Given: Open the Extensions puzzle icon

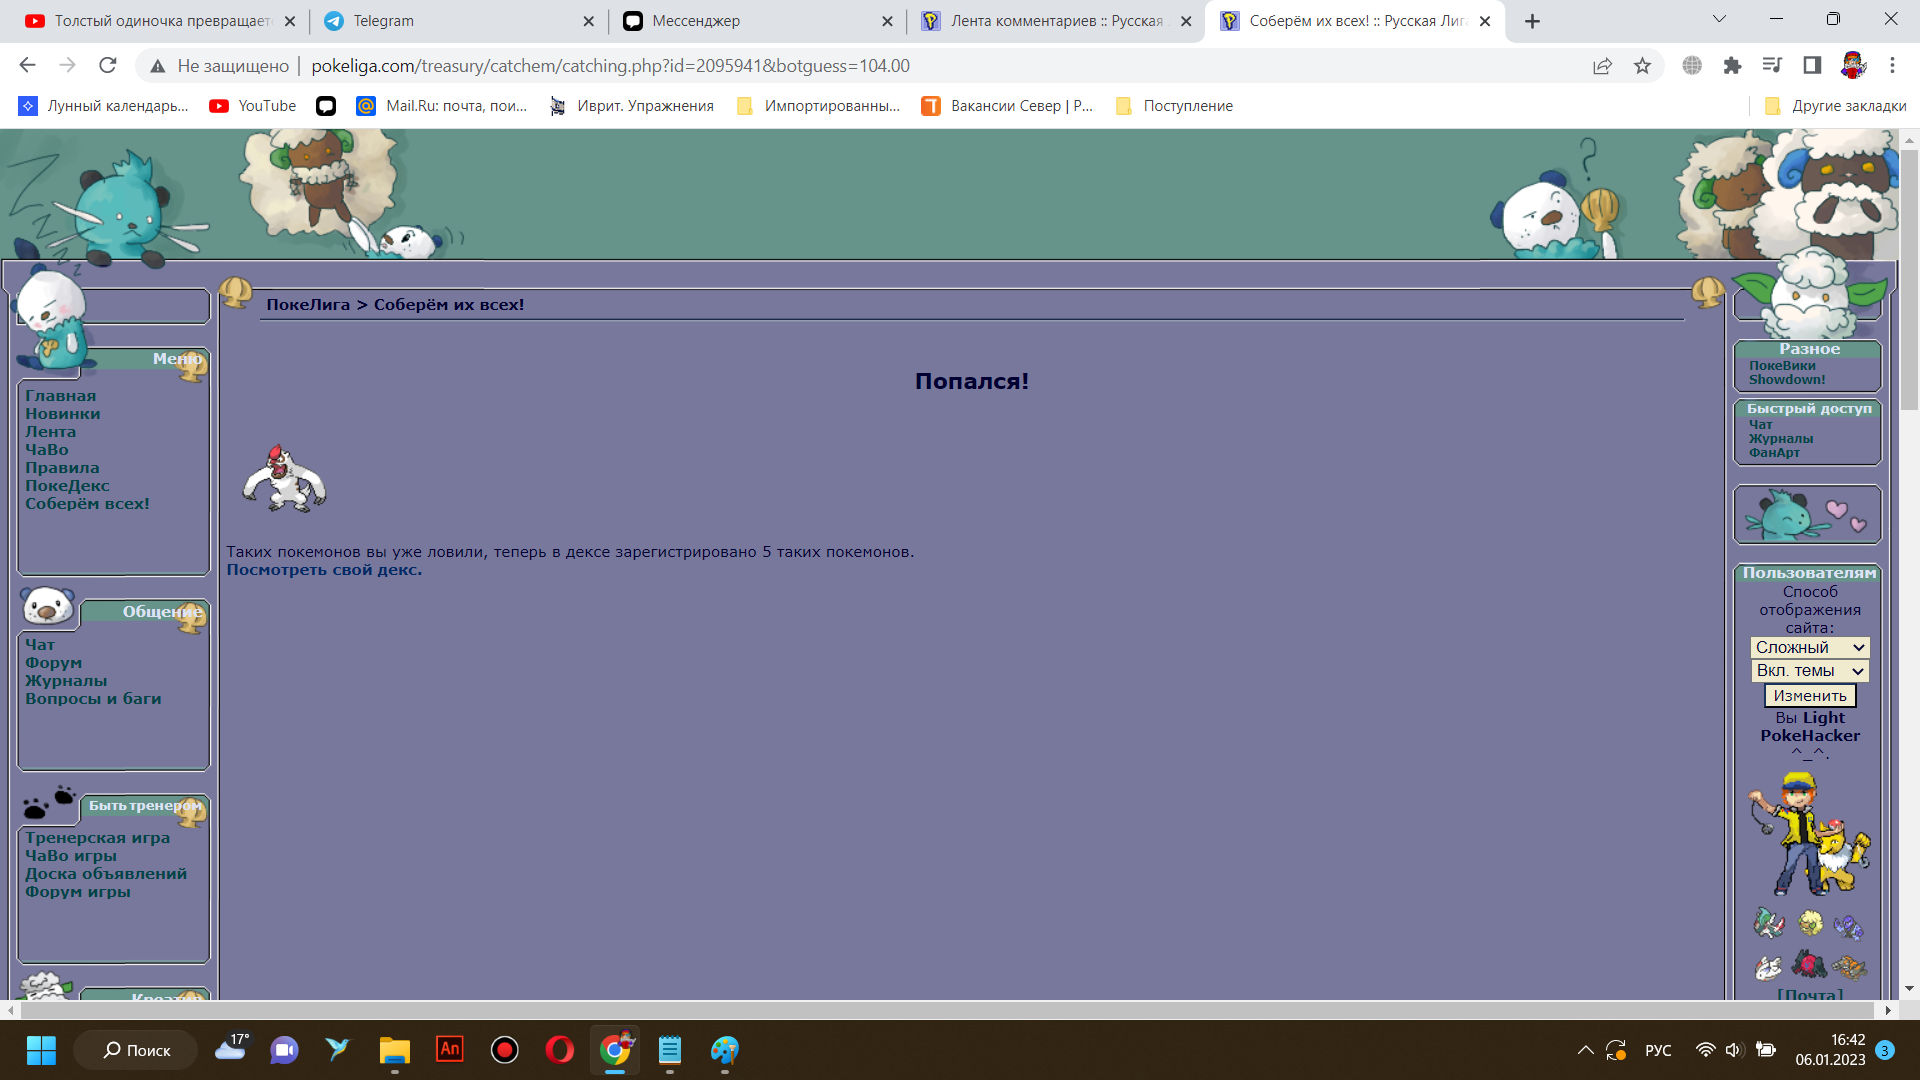Looking at the screenshot, I should point(1732,65).
